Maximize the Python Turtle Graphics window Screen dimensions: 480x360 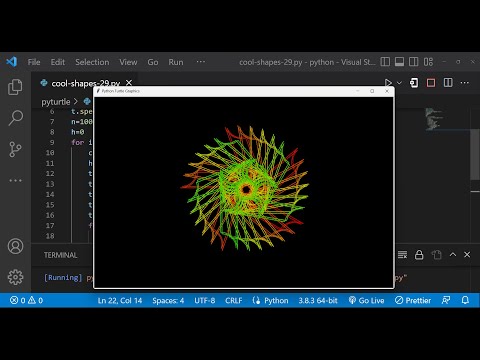[372, 91]
